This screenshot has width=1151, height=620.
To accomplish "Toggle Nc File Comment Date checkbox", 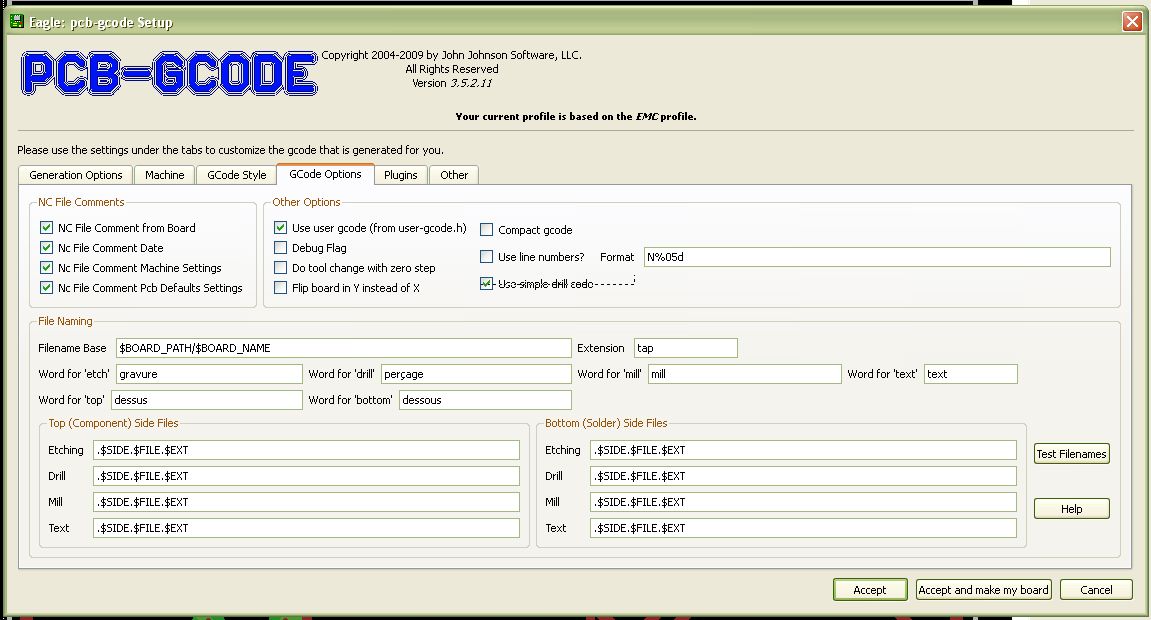I will point(47,248).
